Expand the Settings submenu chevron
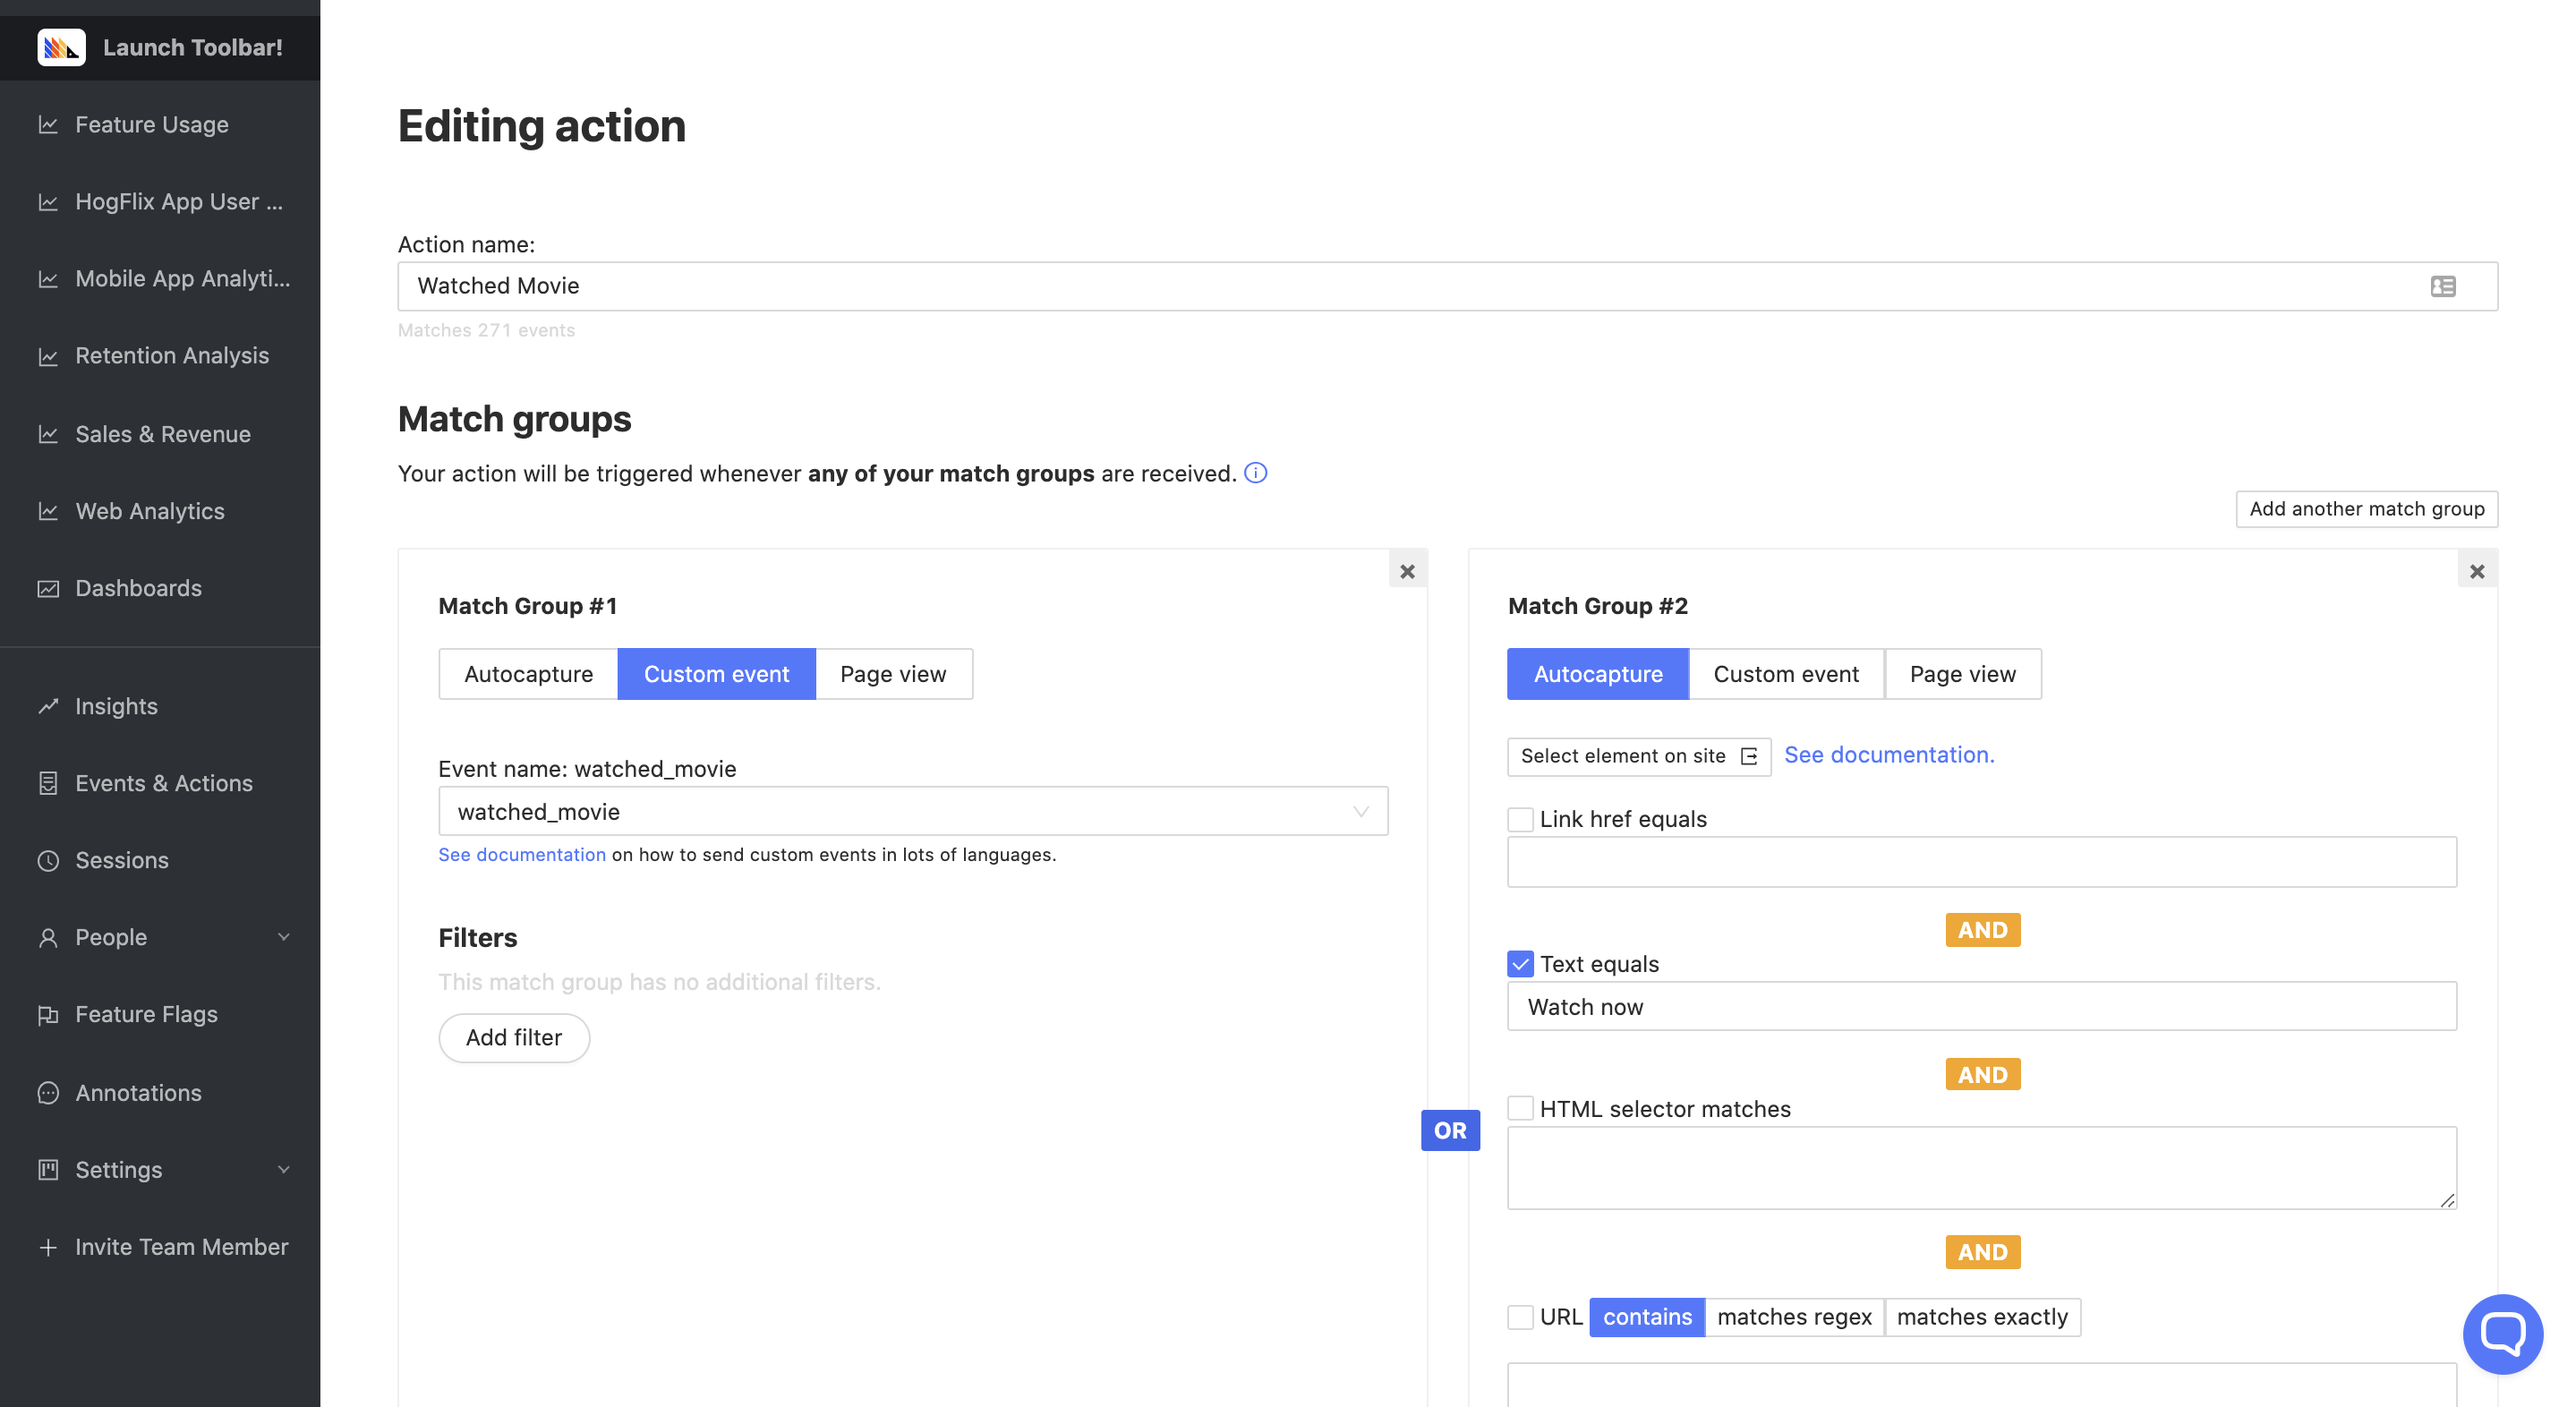The height and width of the screenshot is (1407, 2576). [284, 1170]
